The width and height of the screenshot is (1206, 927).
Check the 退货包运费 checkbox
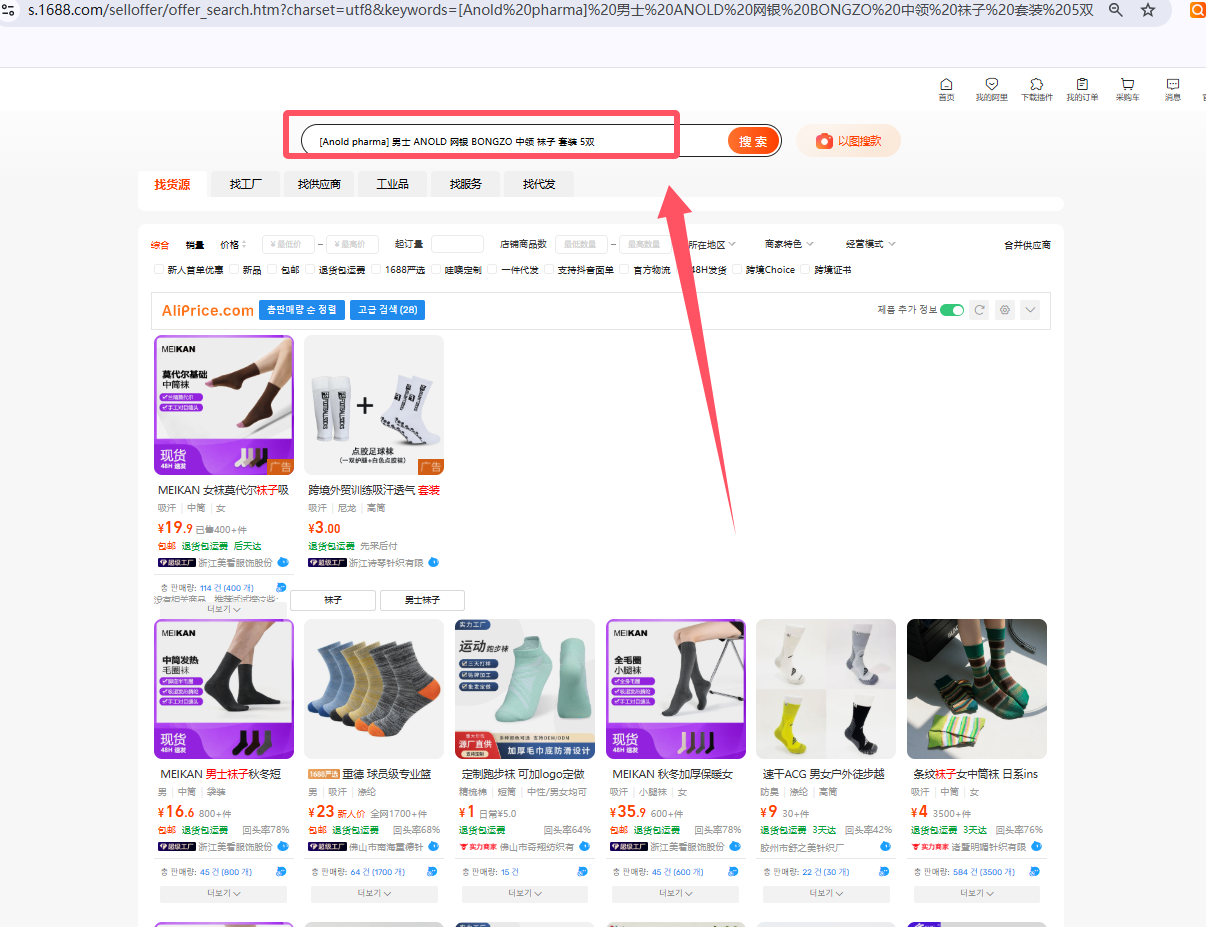(310, 269)
